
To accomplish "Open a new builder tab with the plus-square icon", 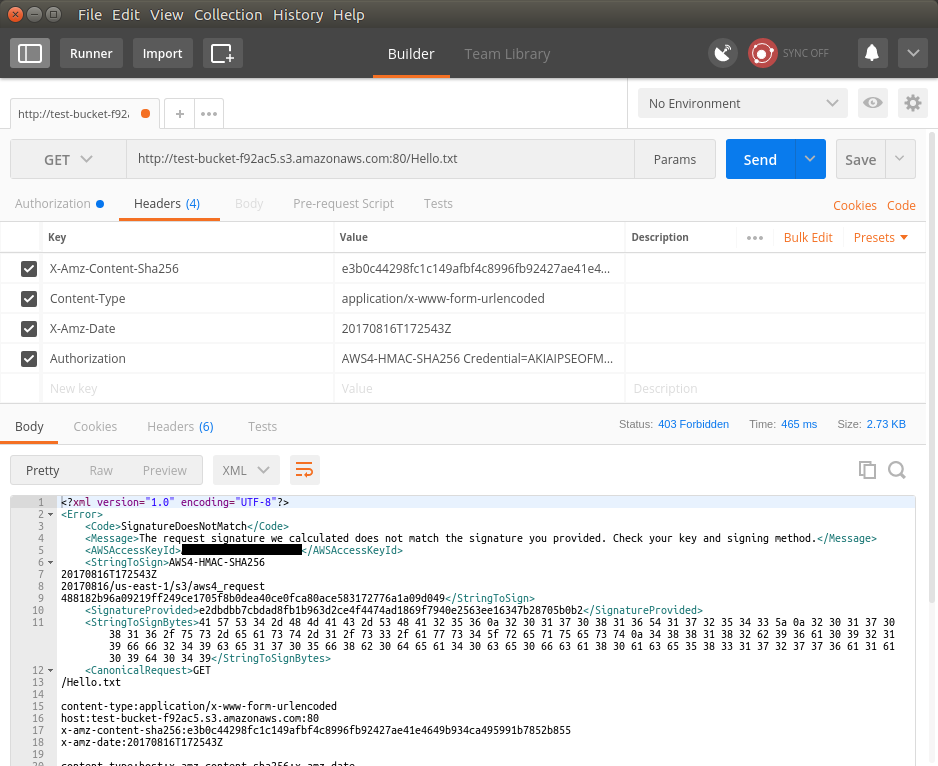I will [x=222, y=52].
